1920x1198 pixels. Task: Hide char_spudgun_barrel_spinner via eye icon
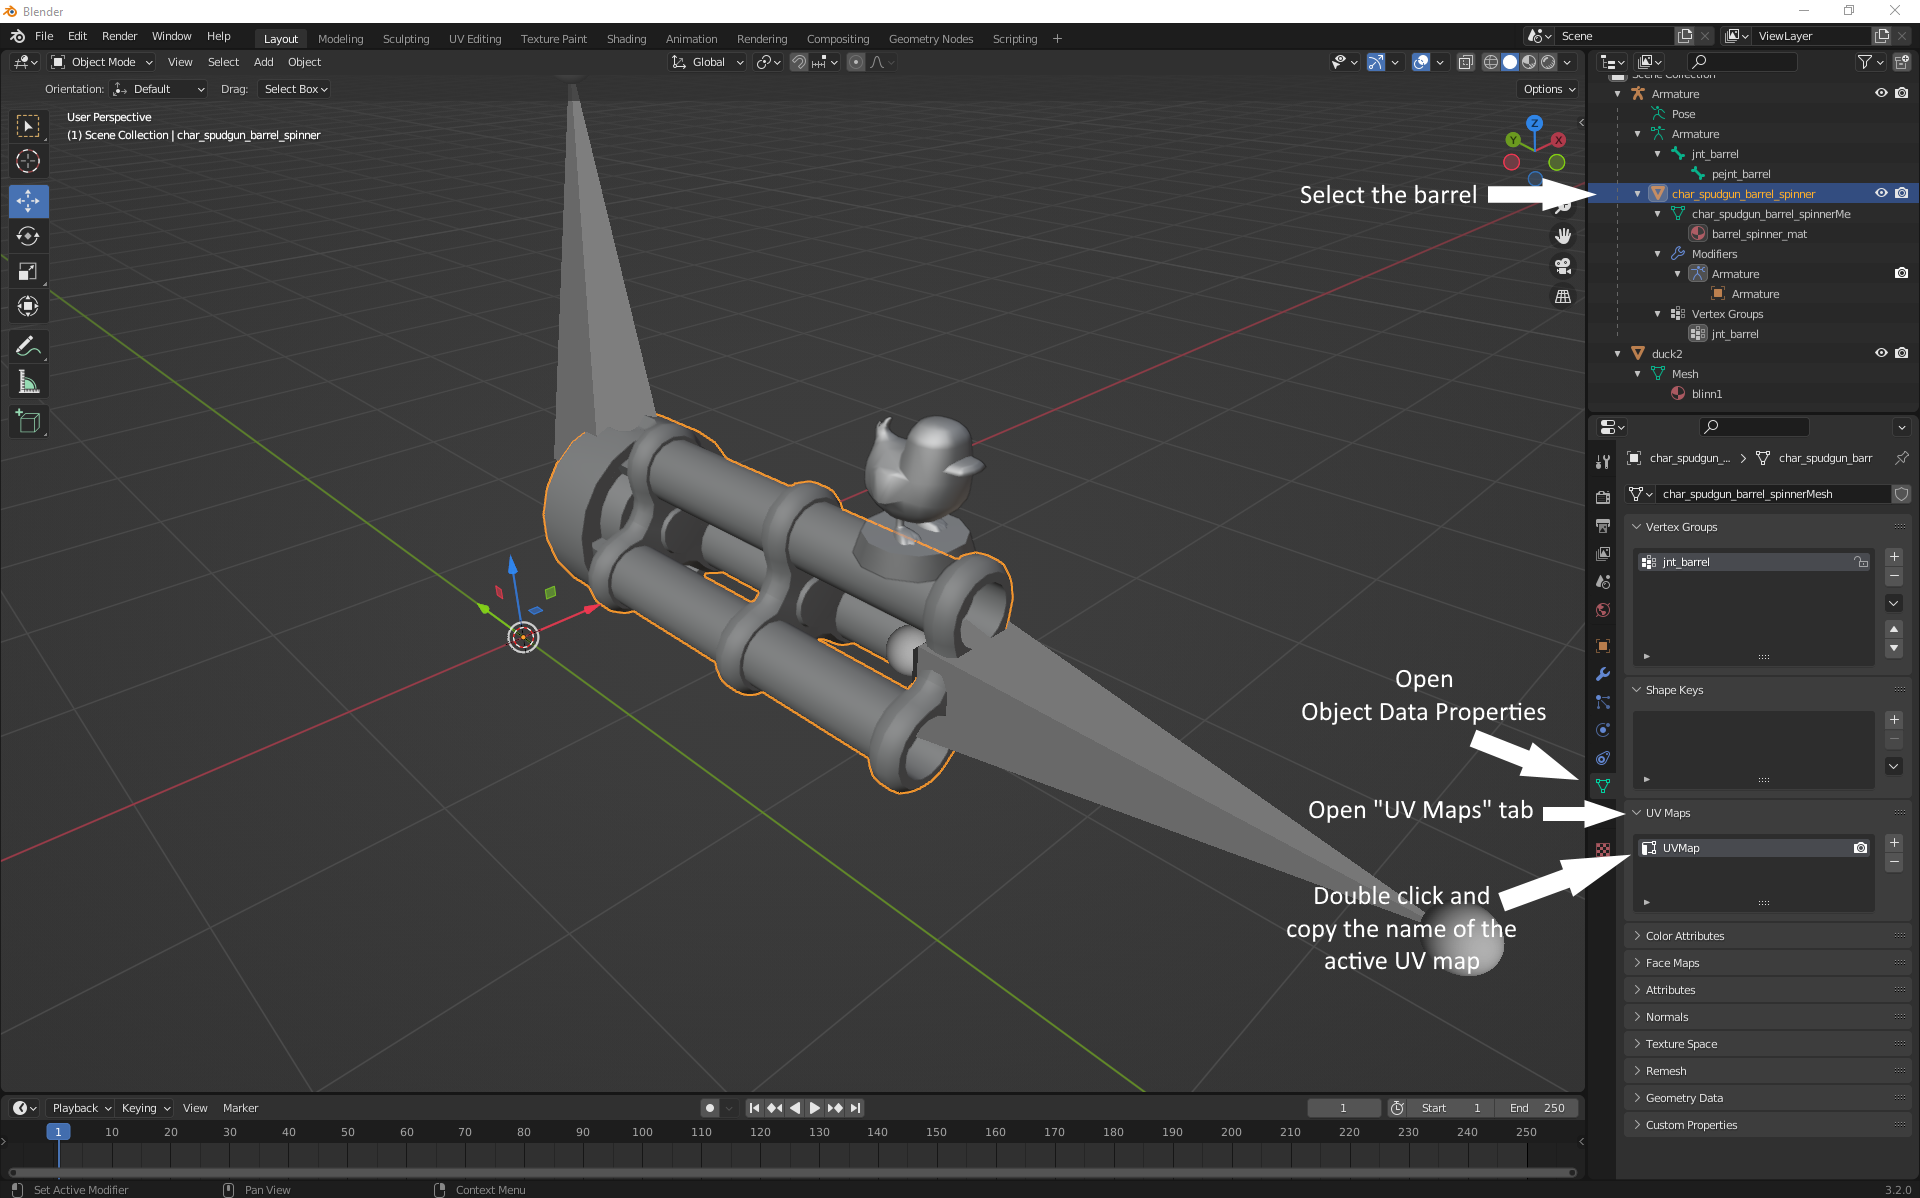point(1881,193)
